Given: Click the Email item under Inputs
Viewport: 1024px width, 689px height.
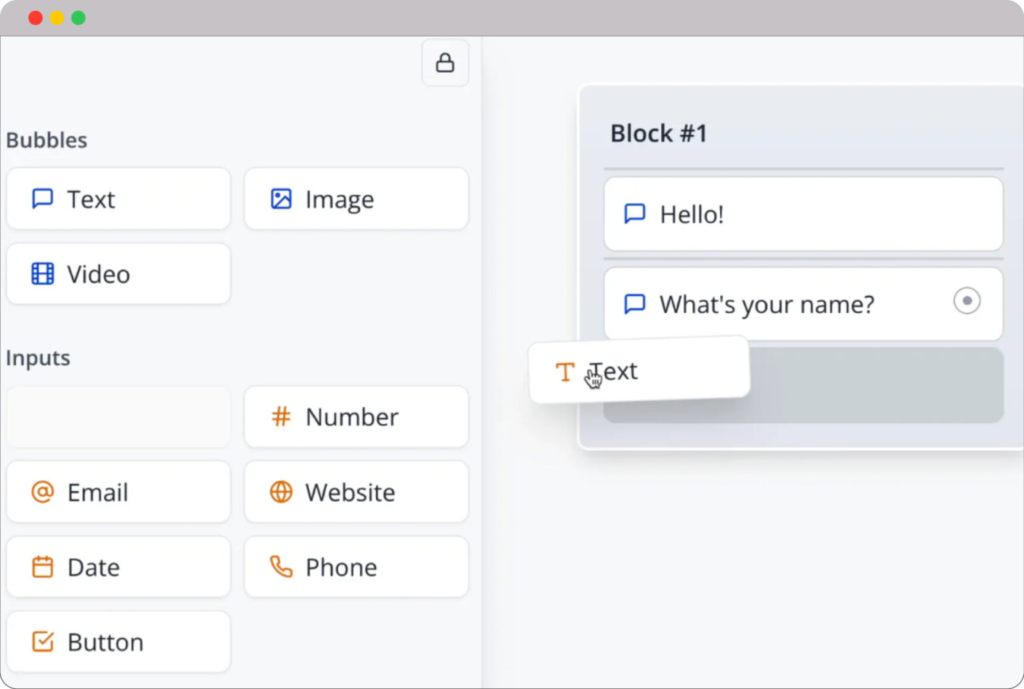Looking at the screenshot, I should 118,492.
